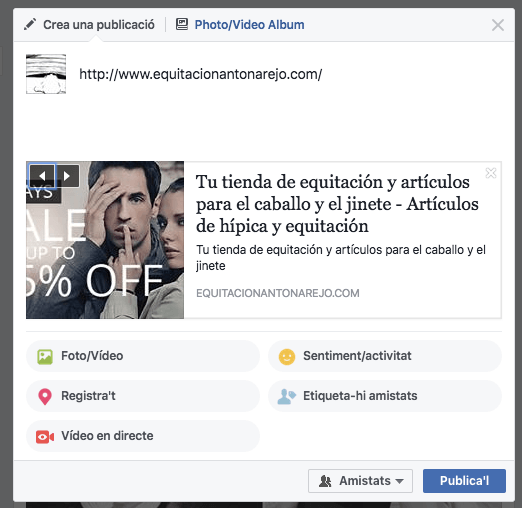Image resolution: width=522 pixels, height=508 pixels.
Task: Click the profile picture thumbnail
Action: pyautogui.click(x=46, y=74)
